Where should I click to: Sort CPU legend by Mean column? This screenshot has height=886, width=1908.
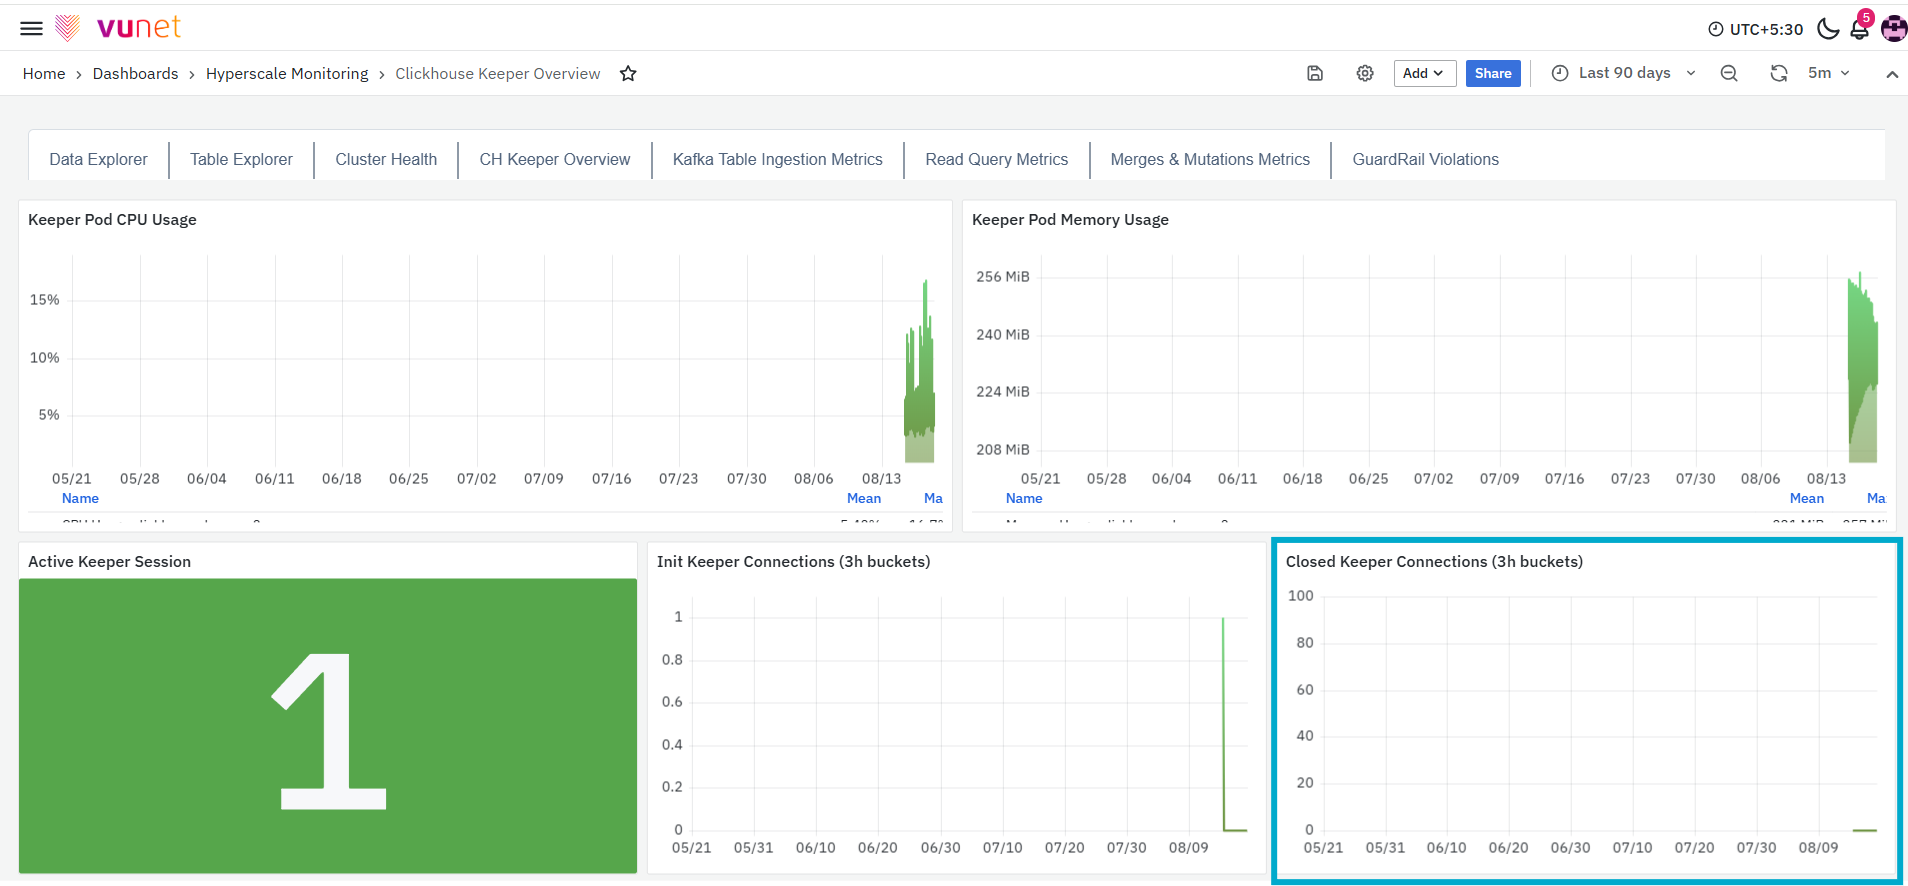point(864,498)
